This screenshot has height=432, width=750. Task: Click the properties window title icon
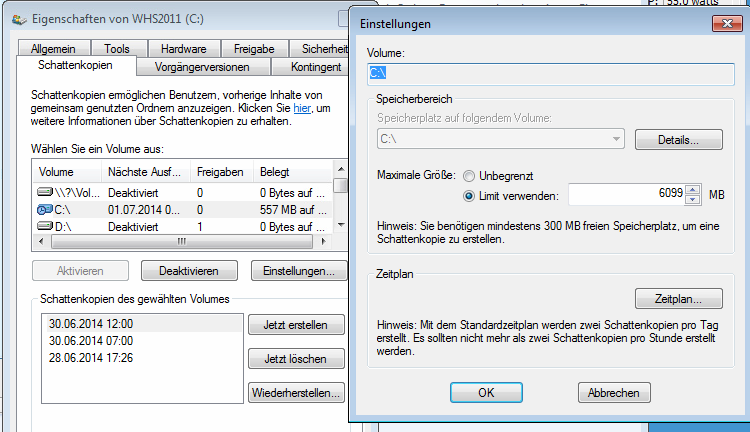pyautogui.click(x=20, y=20)
